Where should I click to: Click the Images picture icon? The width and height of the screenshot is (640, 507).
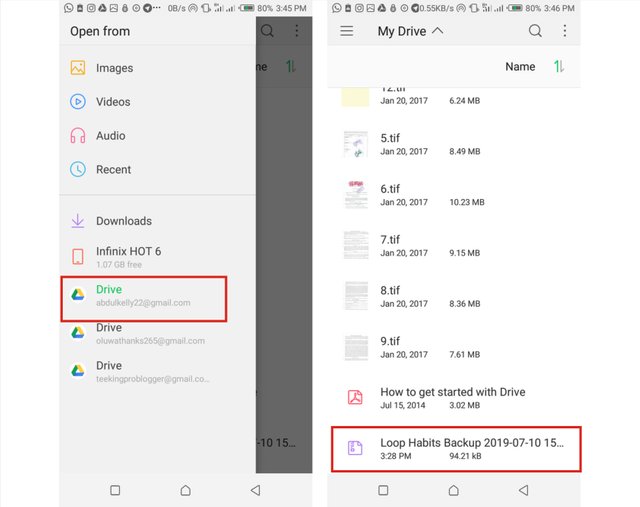[x=78, y=68]
